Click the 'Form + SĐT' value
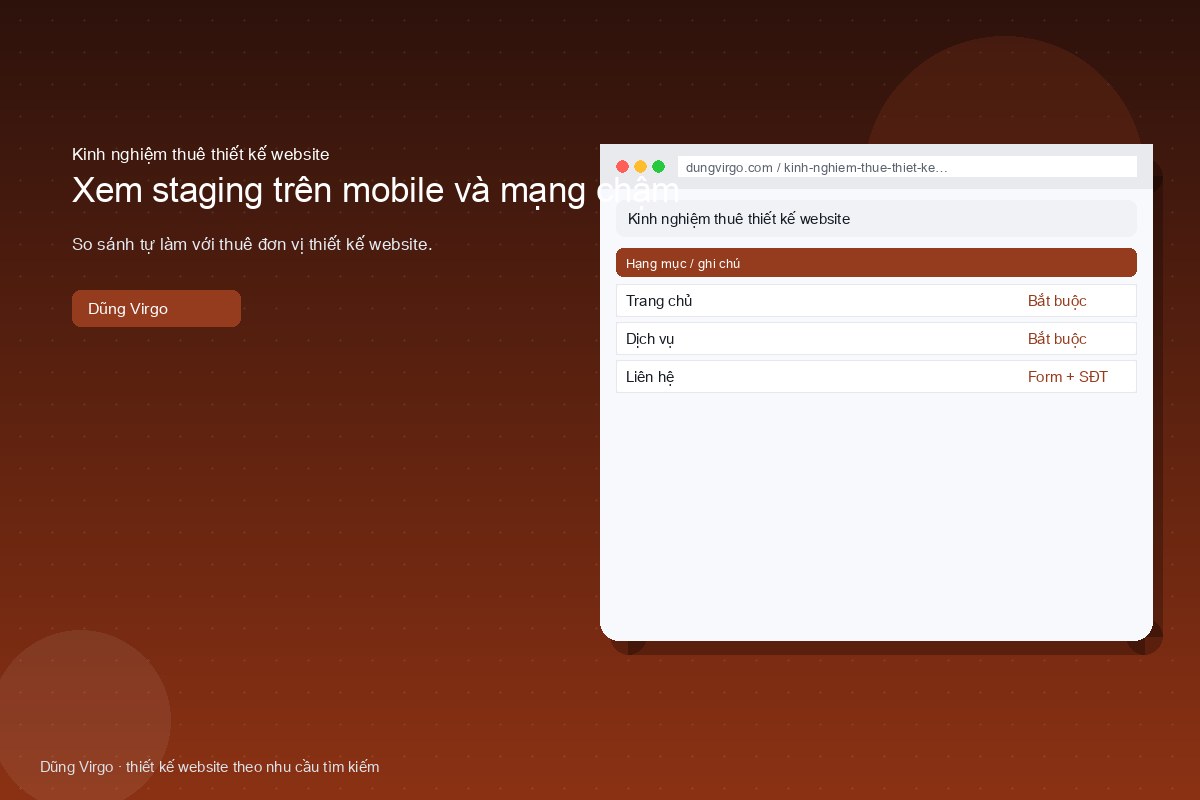Viewport: 1200px width, 800px height. click(x=1068, y=377)
